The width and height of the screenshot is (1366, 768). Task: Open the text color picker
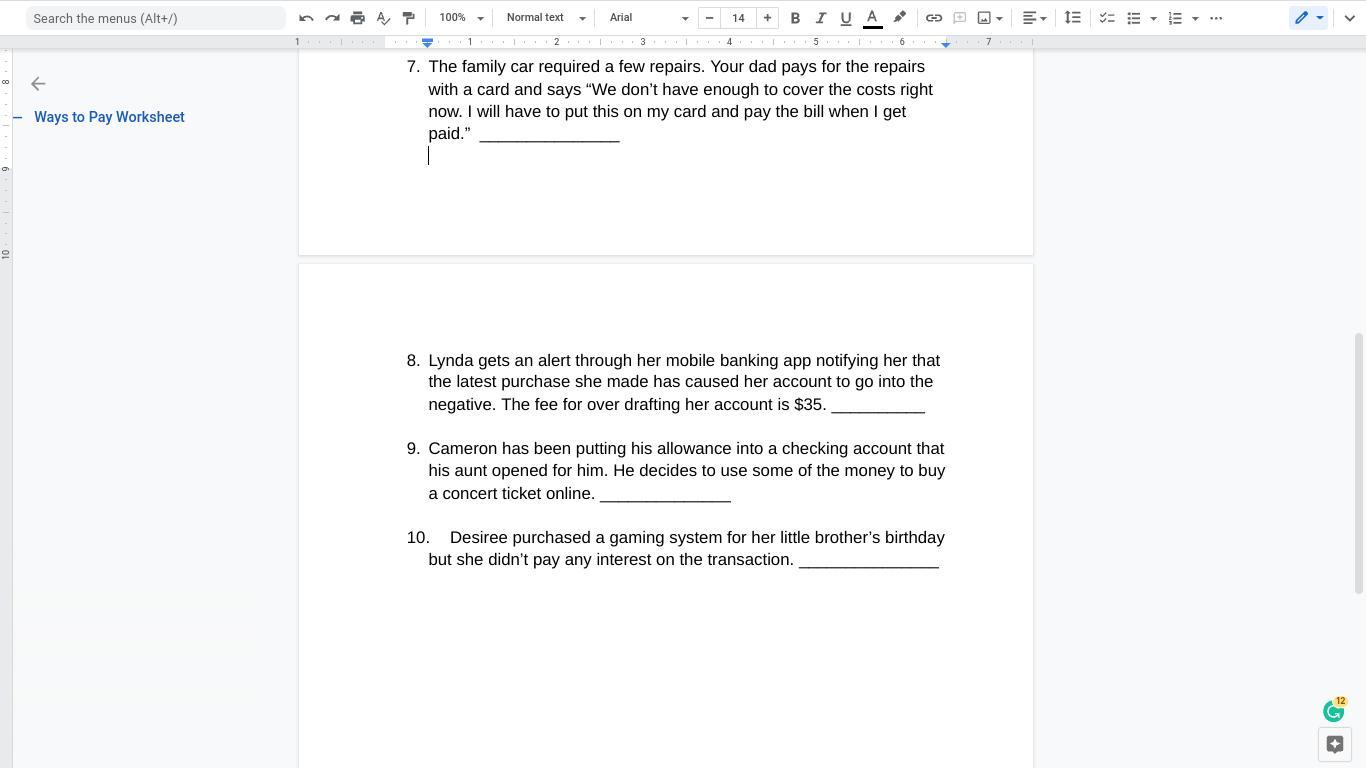click(872, 18)
